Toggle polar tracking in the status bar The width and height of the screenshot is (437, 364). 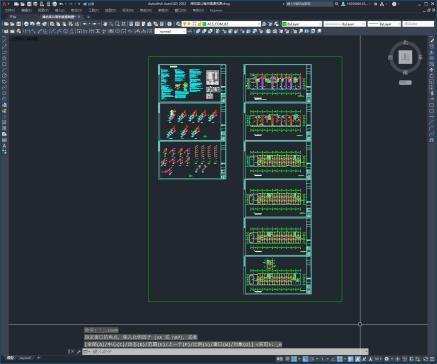(x=312, y=359)
